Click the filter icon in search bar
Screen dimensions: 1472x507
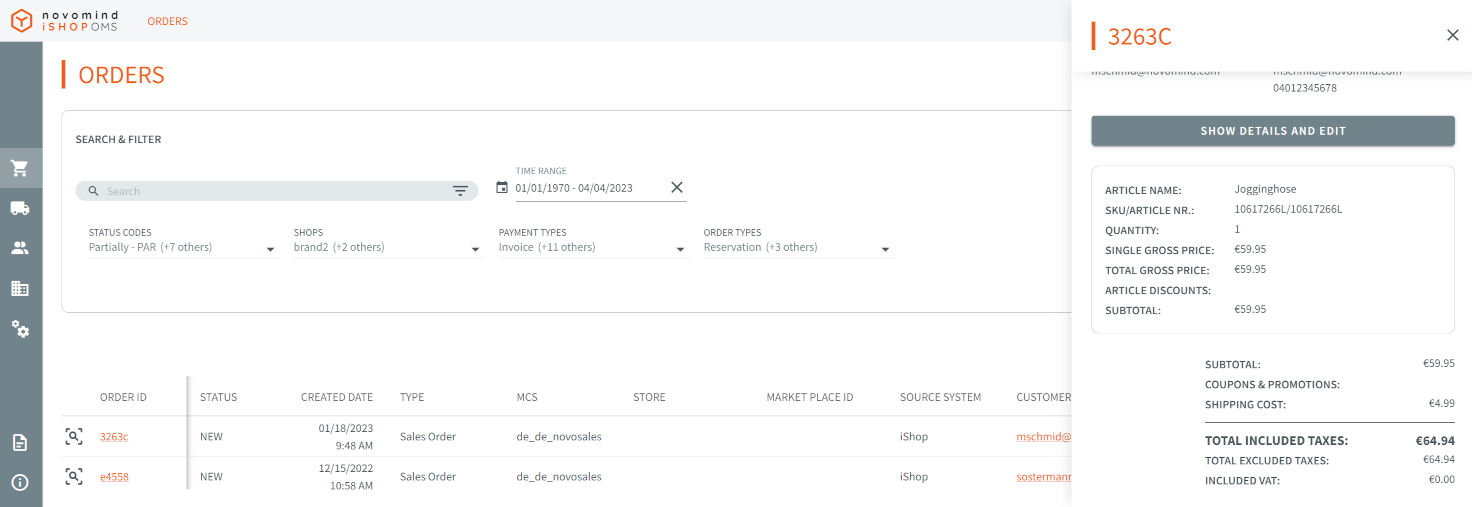pyautogui.click(x=460, y=191)
